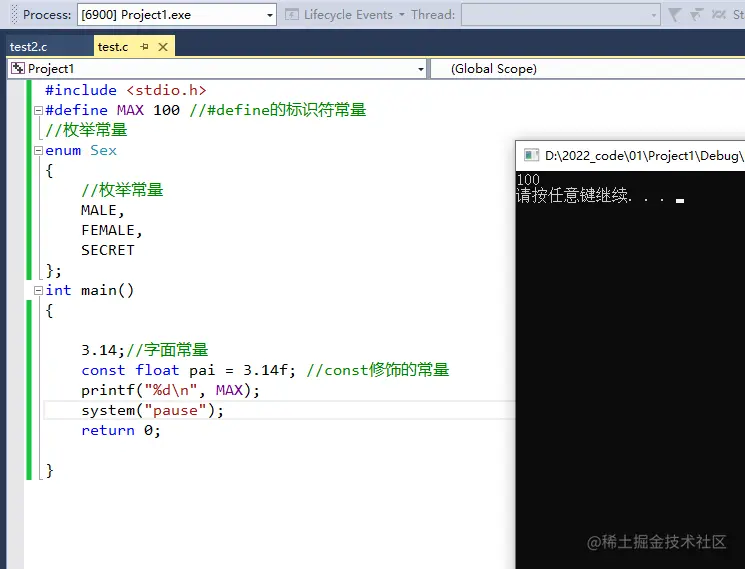Click the return 0 statement
Image resolution: width=745 pixels, height=569 pixels.
pos(121,430)
